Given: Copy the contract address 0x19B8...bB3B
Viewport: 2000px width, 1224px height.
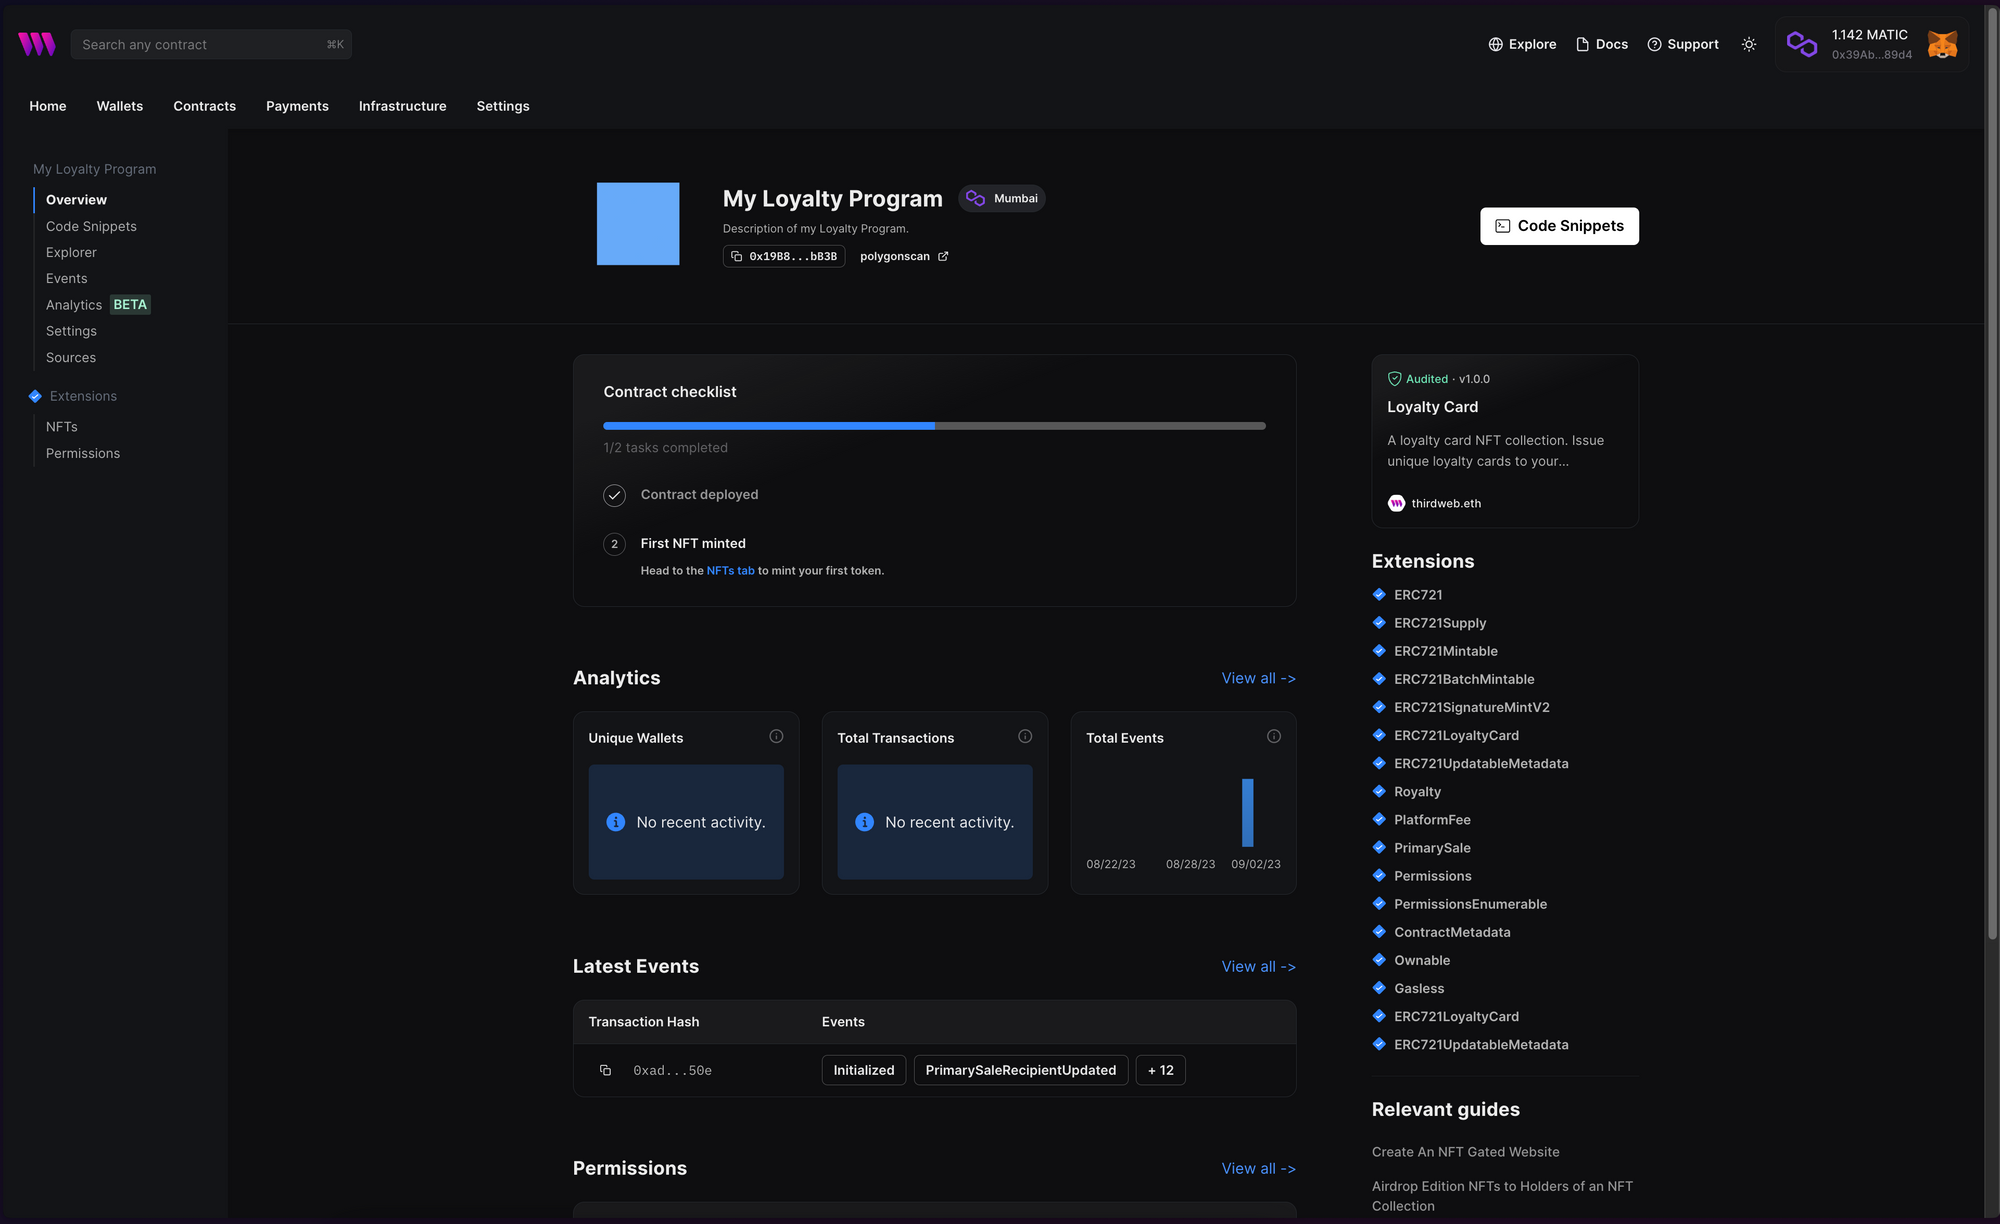Looking at the screenshot, I should tap(736, 256).
